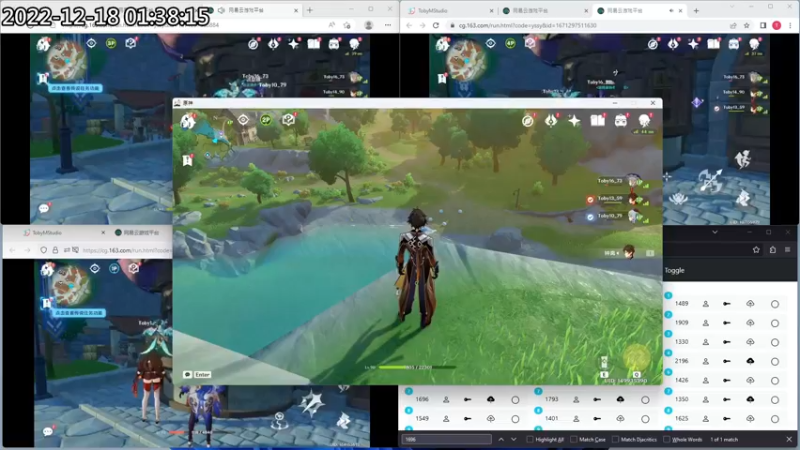Open the Firefox list-all-tabs chevron
The width and height of the screenshot is (800, 450).
tap(714, 232)
